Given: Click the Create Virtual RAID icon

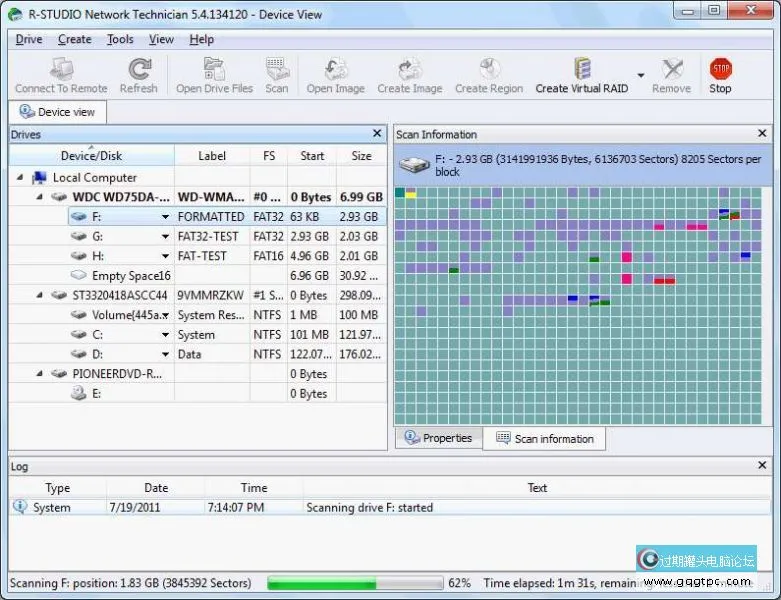Looking at the screenshot, I should coord(582,69).
